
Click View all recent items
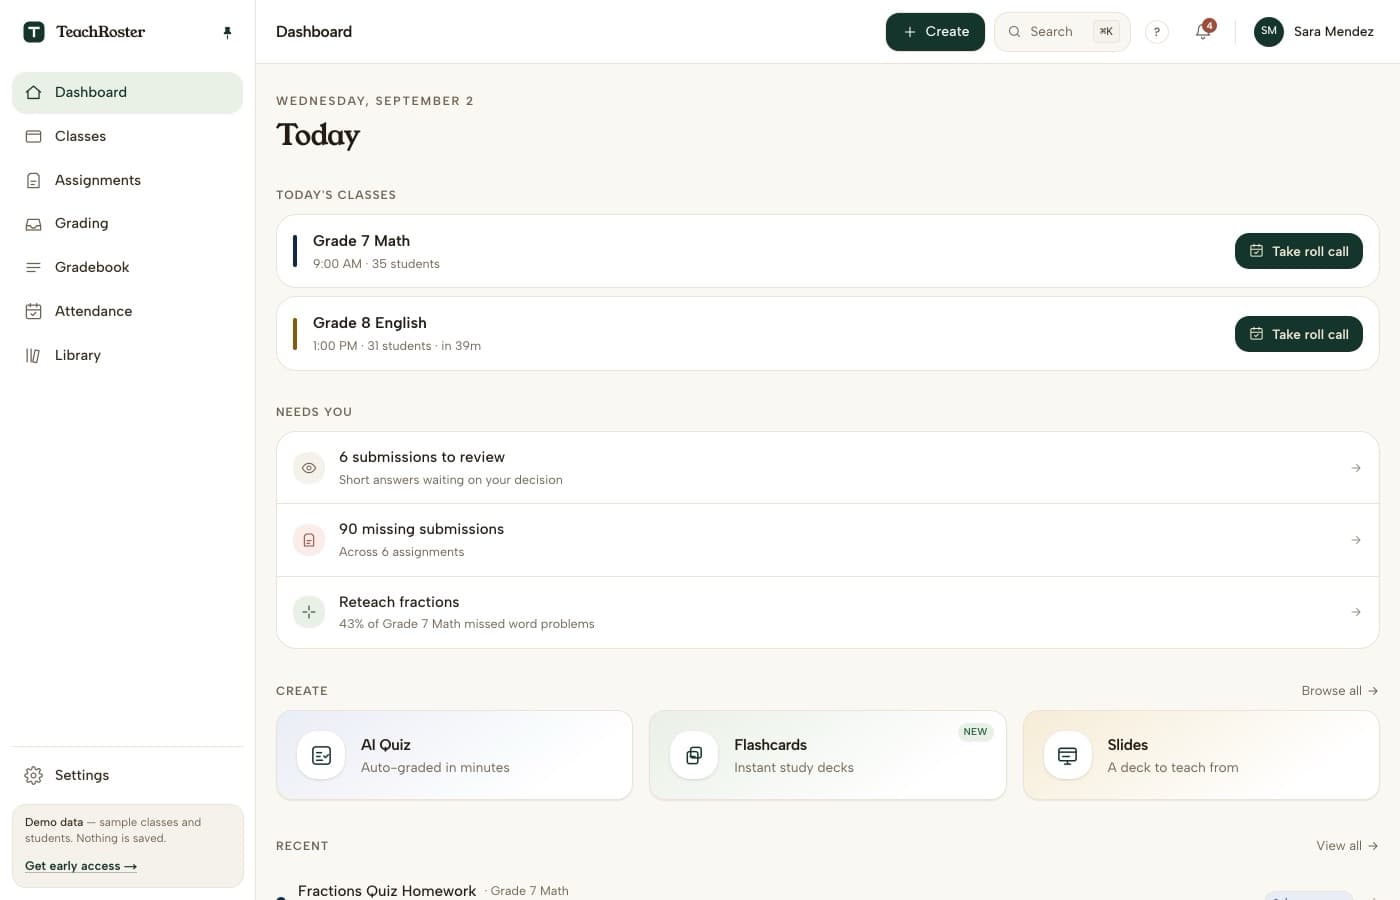click(1347, 846)
